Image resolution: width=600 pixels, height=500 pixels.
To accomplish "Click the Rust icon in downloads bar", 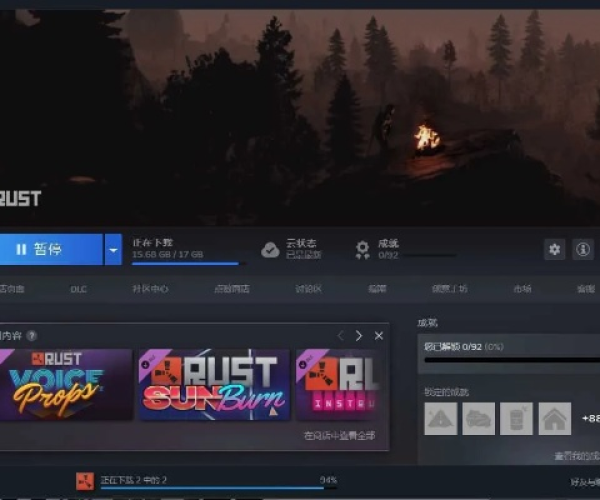I will coord(85,481).
